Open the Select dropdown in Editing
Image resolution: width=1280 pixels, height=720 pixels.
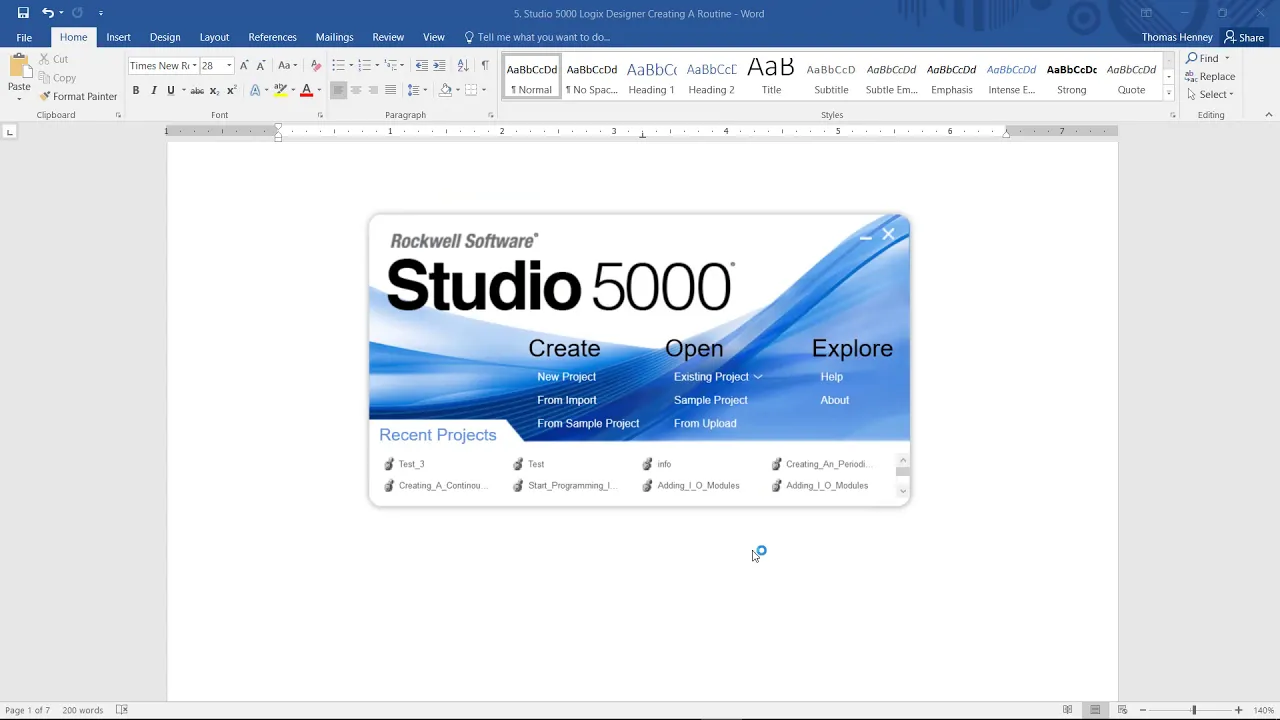(x=1210, y=94)
